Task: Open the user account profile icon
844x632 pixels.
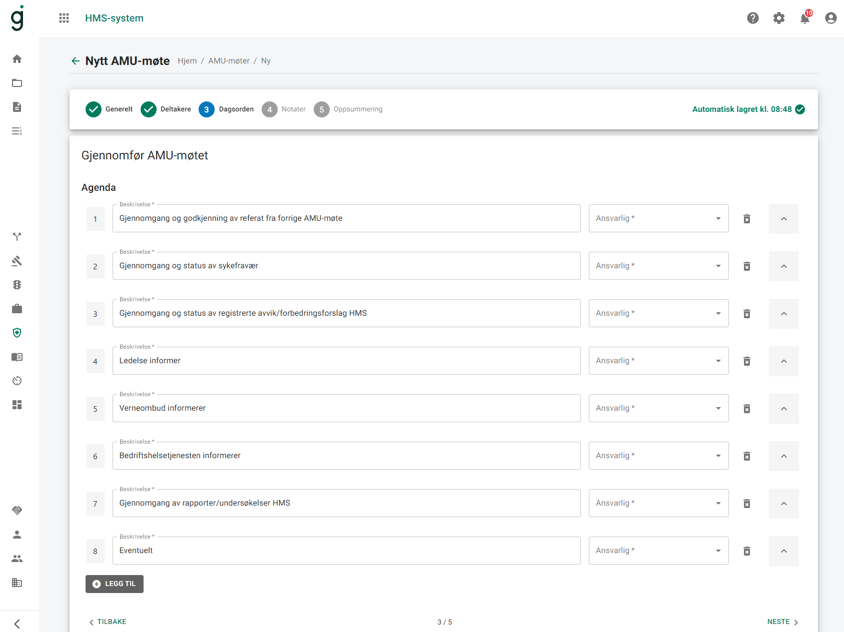Action: click(x=831, y=18)
